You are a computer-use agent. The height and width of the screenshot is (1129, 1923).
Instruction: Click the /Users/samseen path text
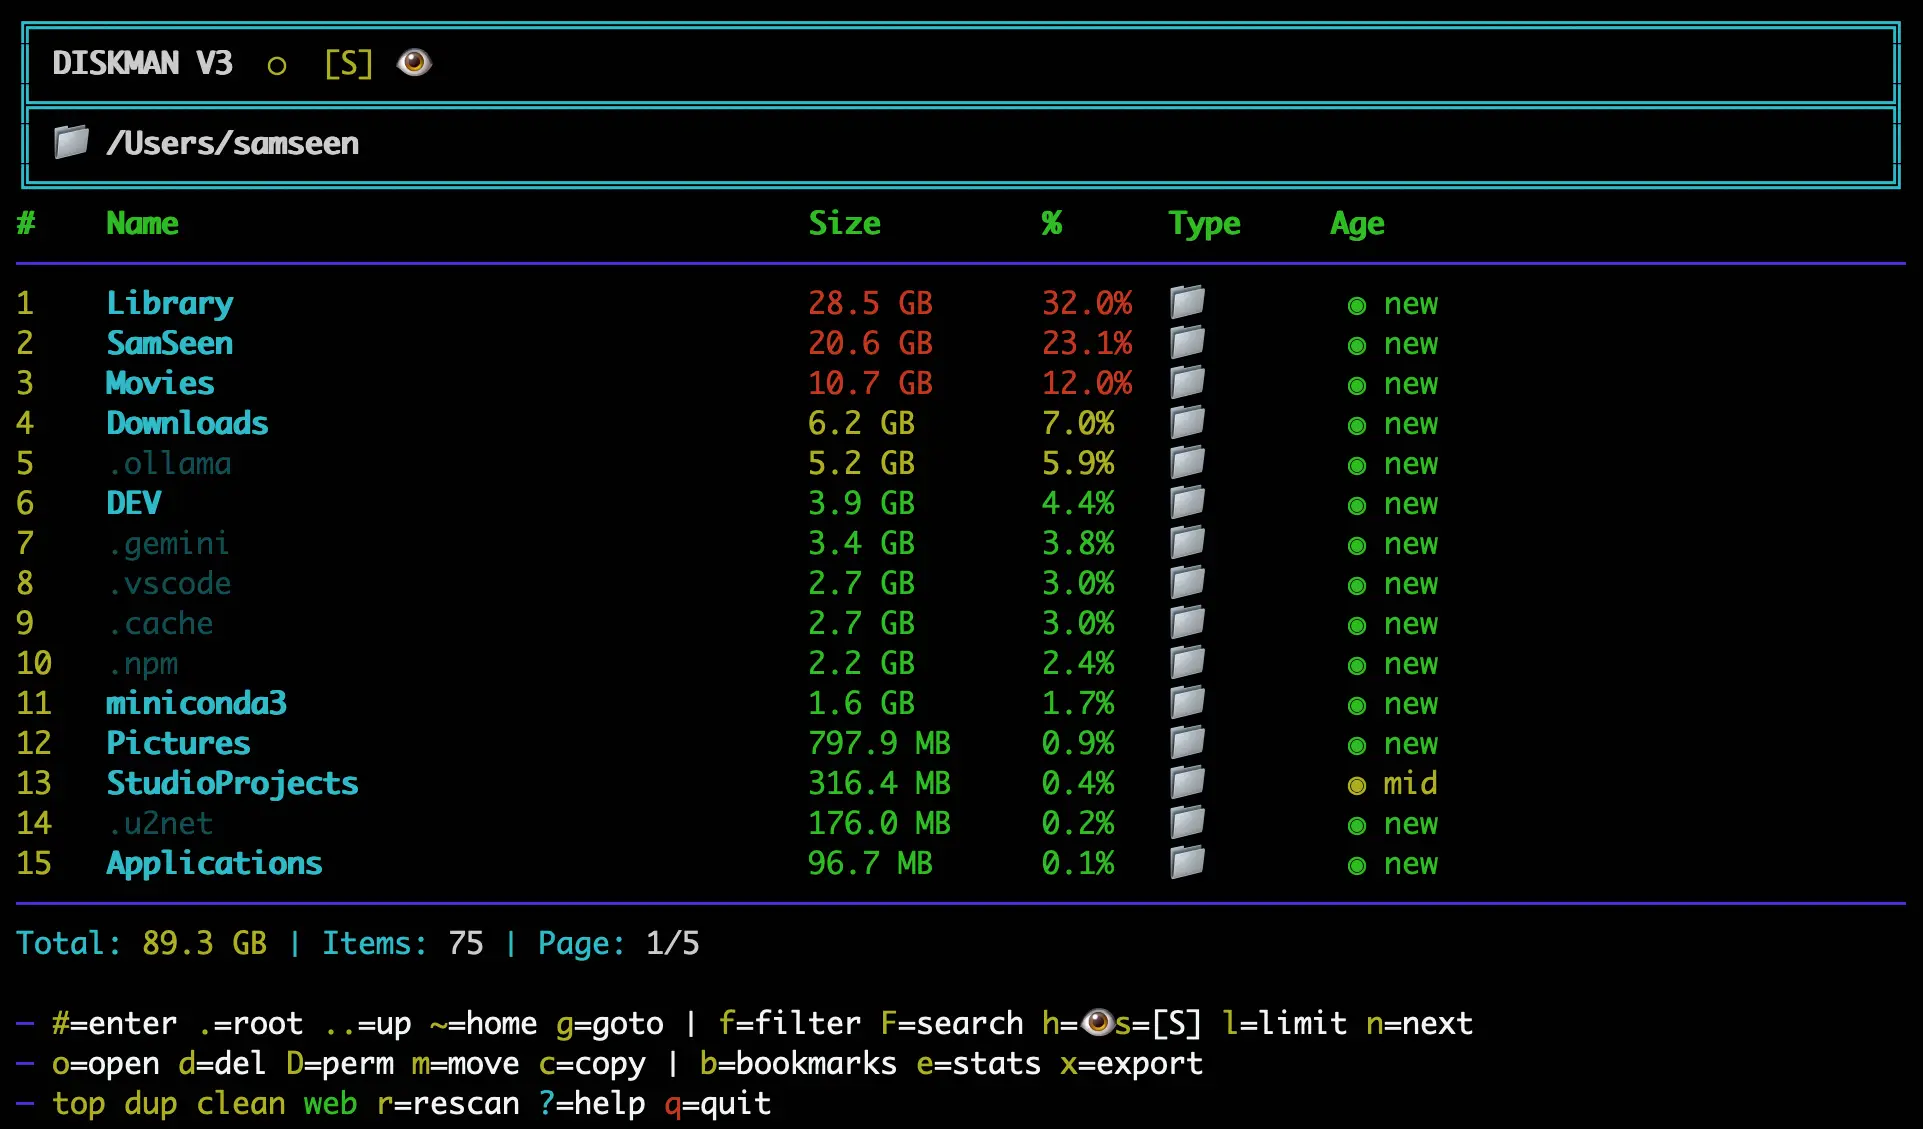(x=233, y=142)
